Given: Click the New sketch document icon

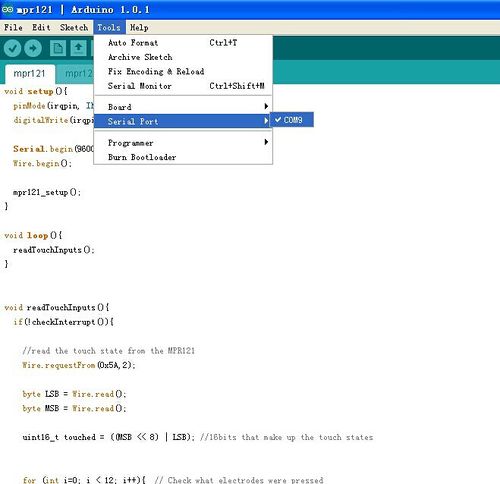Looking at the screenshot, I should point(58,48).
